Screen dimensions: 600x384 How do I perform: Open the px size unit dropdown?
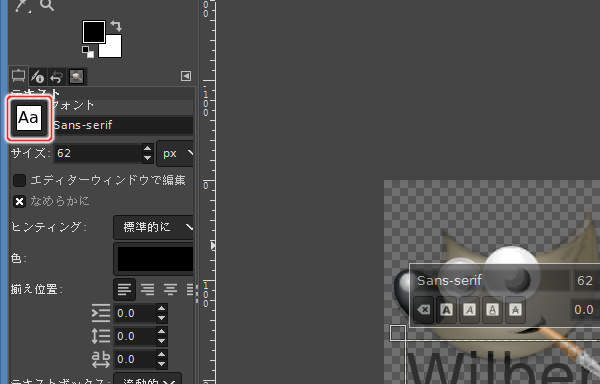coord(175,153)
